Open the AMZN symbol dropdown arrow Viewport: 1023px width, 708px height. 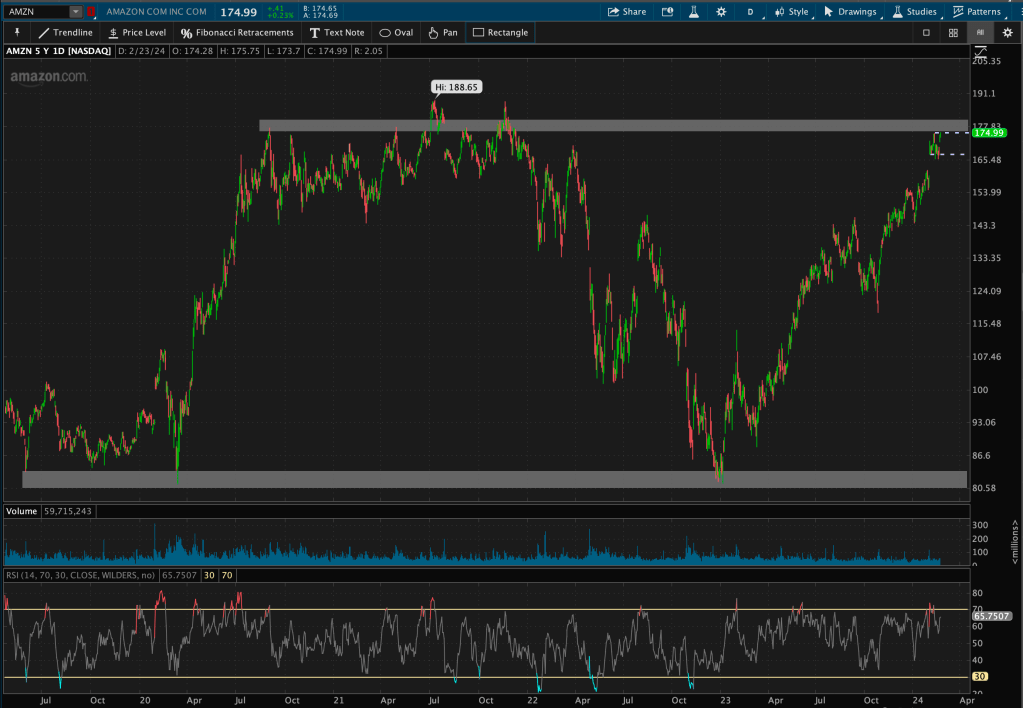click(76, 12)
